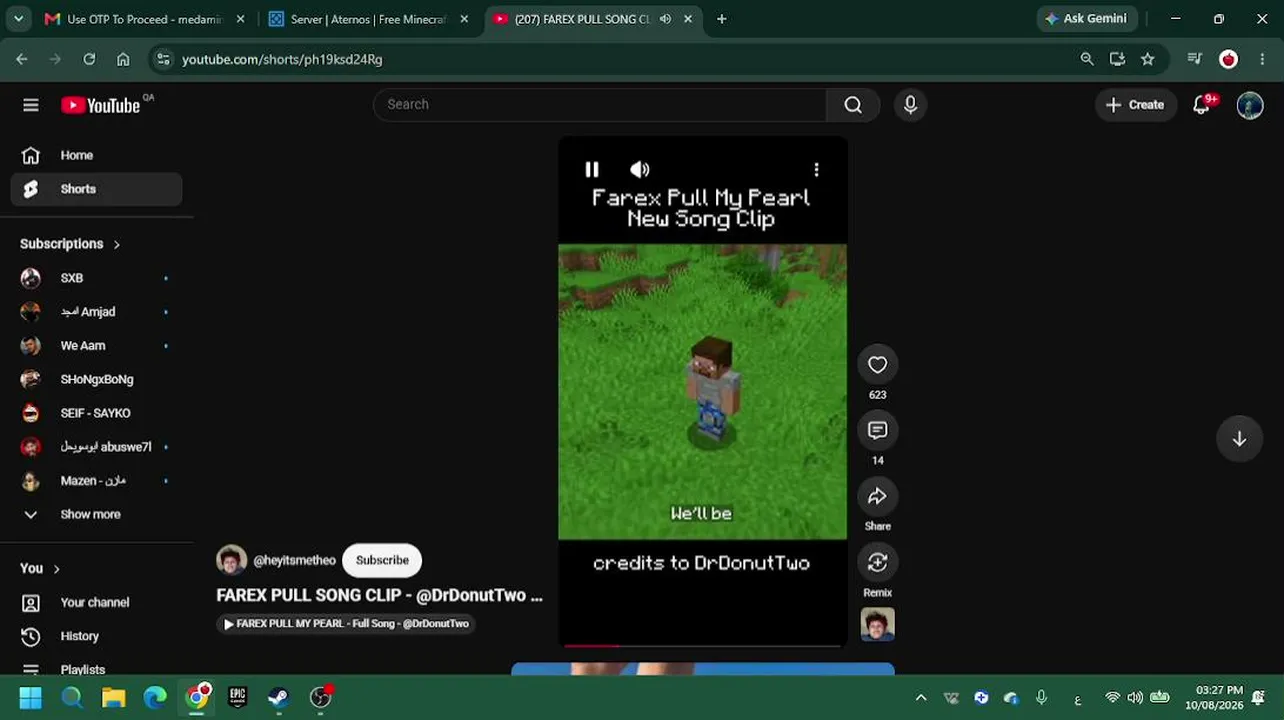Open the Chrome profile icon
Viewport: 1284px width, 720px height.
[x=1228, y=59]
